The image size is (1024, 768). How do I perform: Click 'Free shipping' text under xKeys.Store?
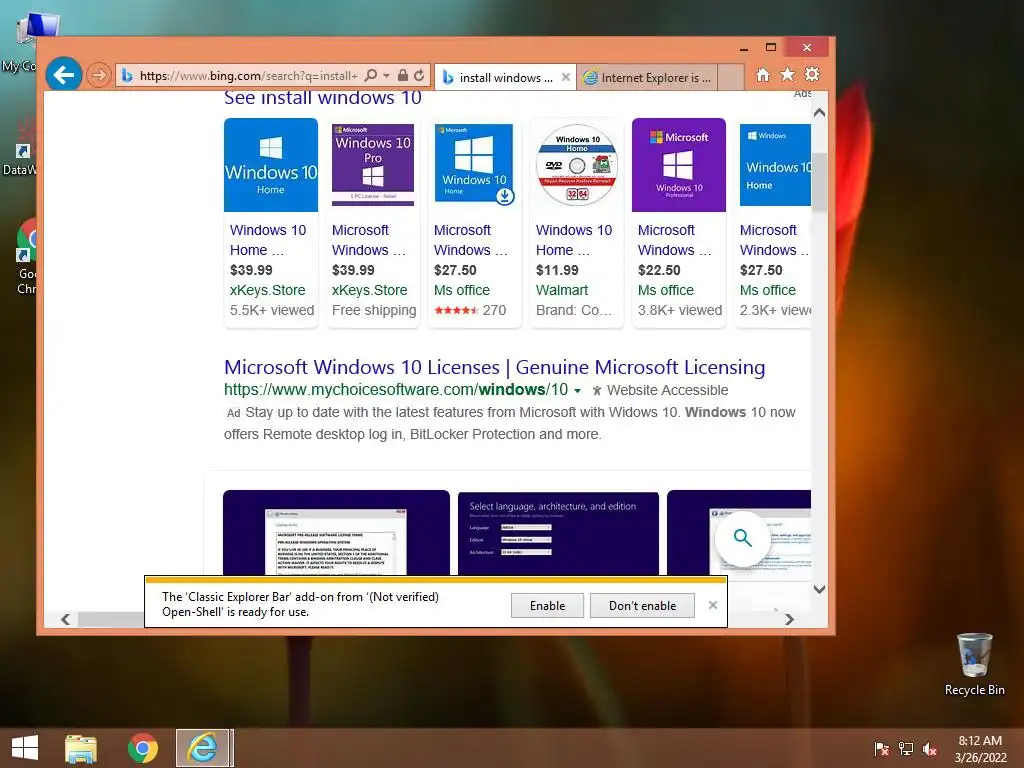pos(374,310)
